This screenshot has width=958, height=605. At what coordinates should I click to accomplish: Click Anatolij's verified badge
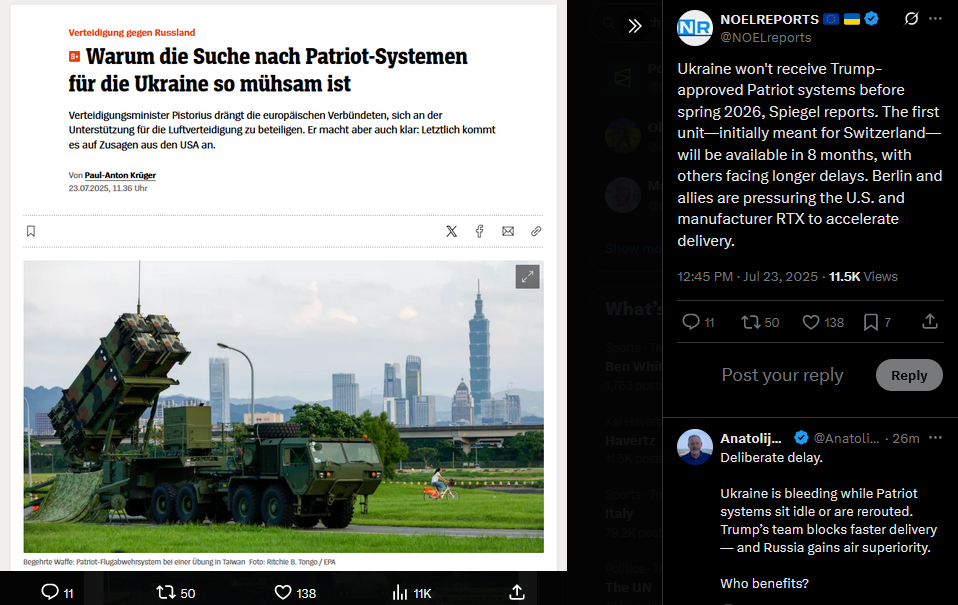point(801,438)
